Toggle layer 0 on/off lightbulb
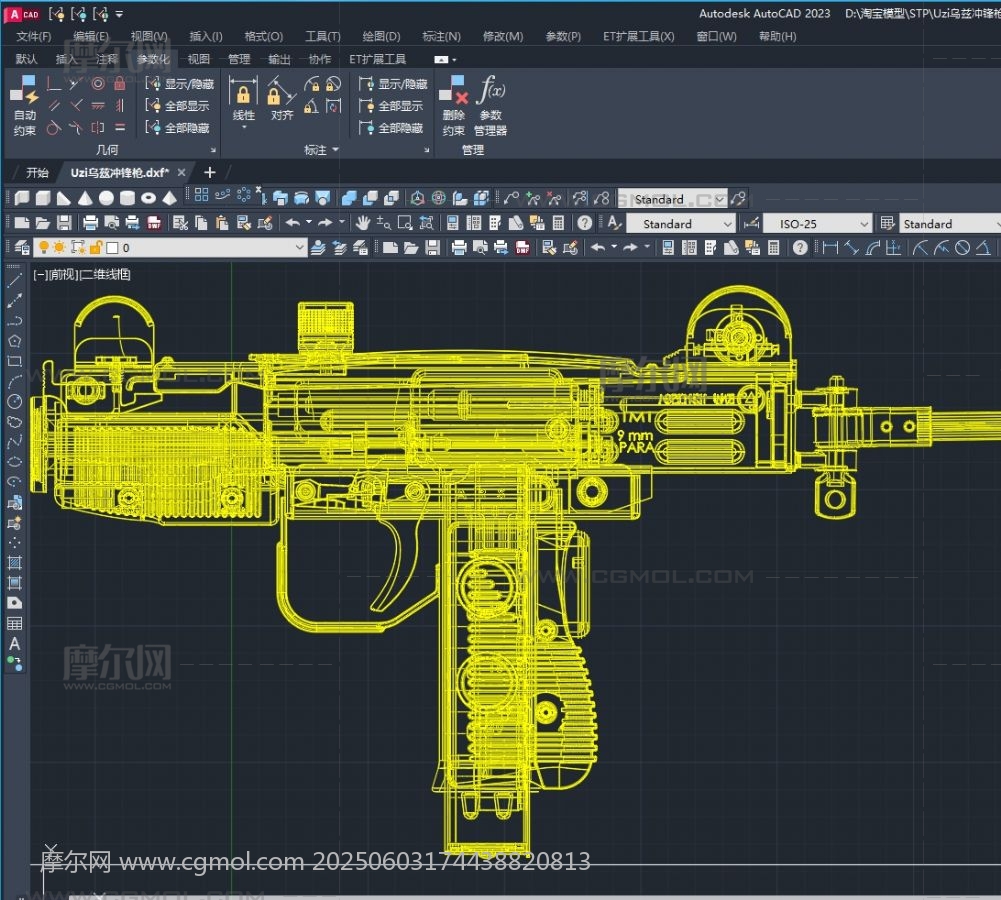Viewport: 1001px width, 900px height. [43, 248]
